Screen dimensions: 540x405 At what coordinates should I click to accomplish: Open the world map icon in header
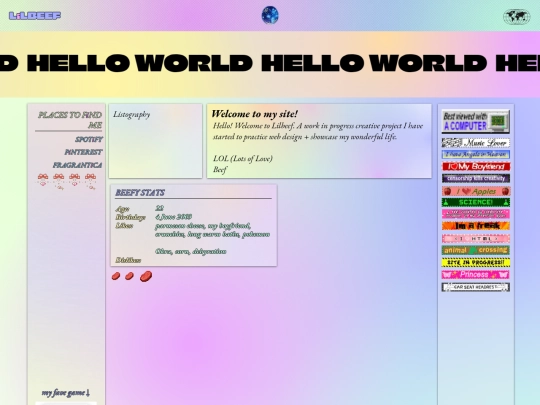tap(517, 17)
